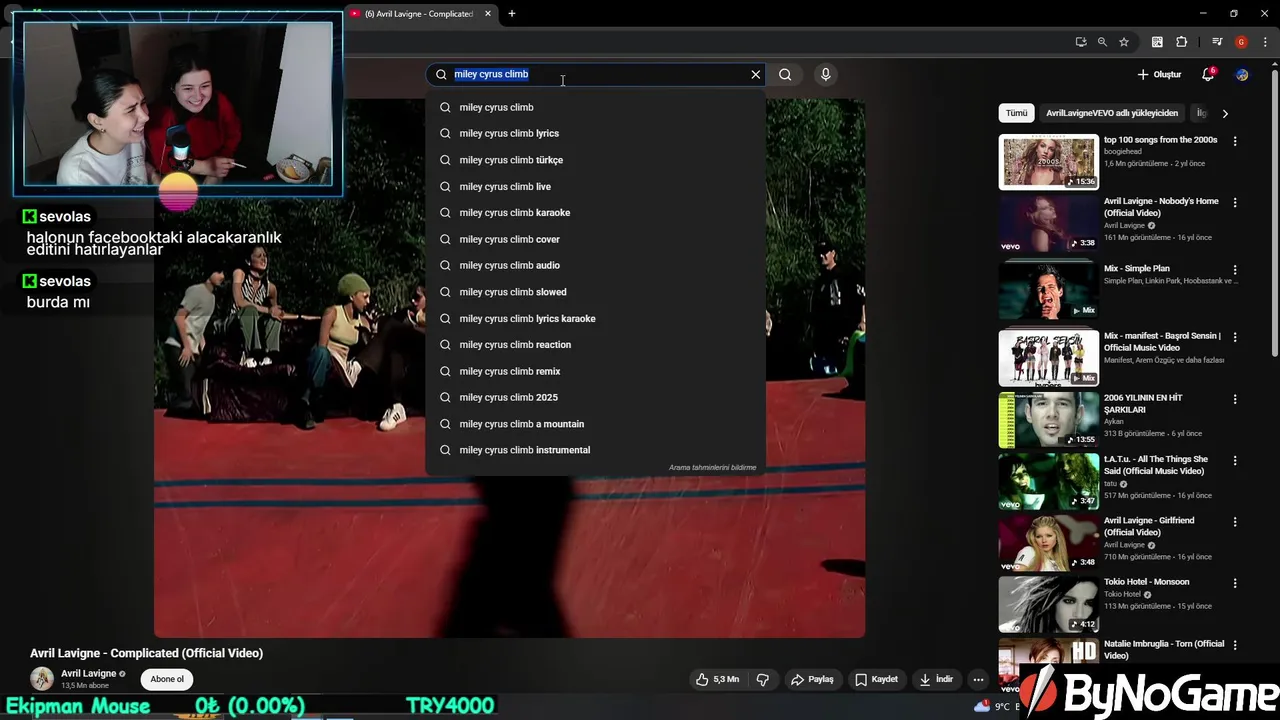
Task: Clear the search box with the X icon
Action: coord(756,74)
